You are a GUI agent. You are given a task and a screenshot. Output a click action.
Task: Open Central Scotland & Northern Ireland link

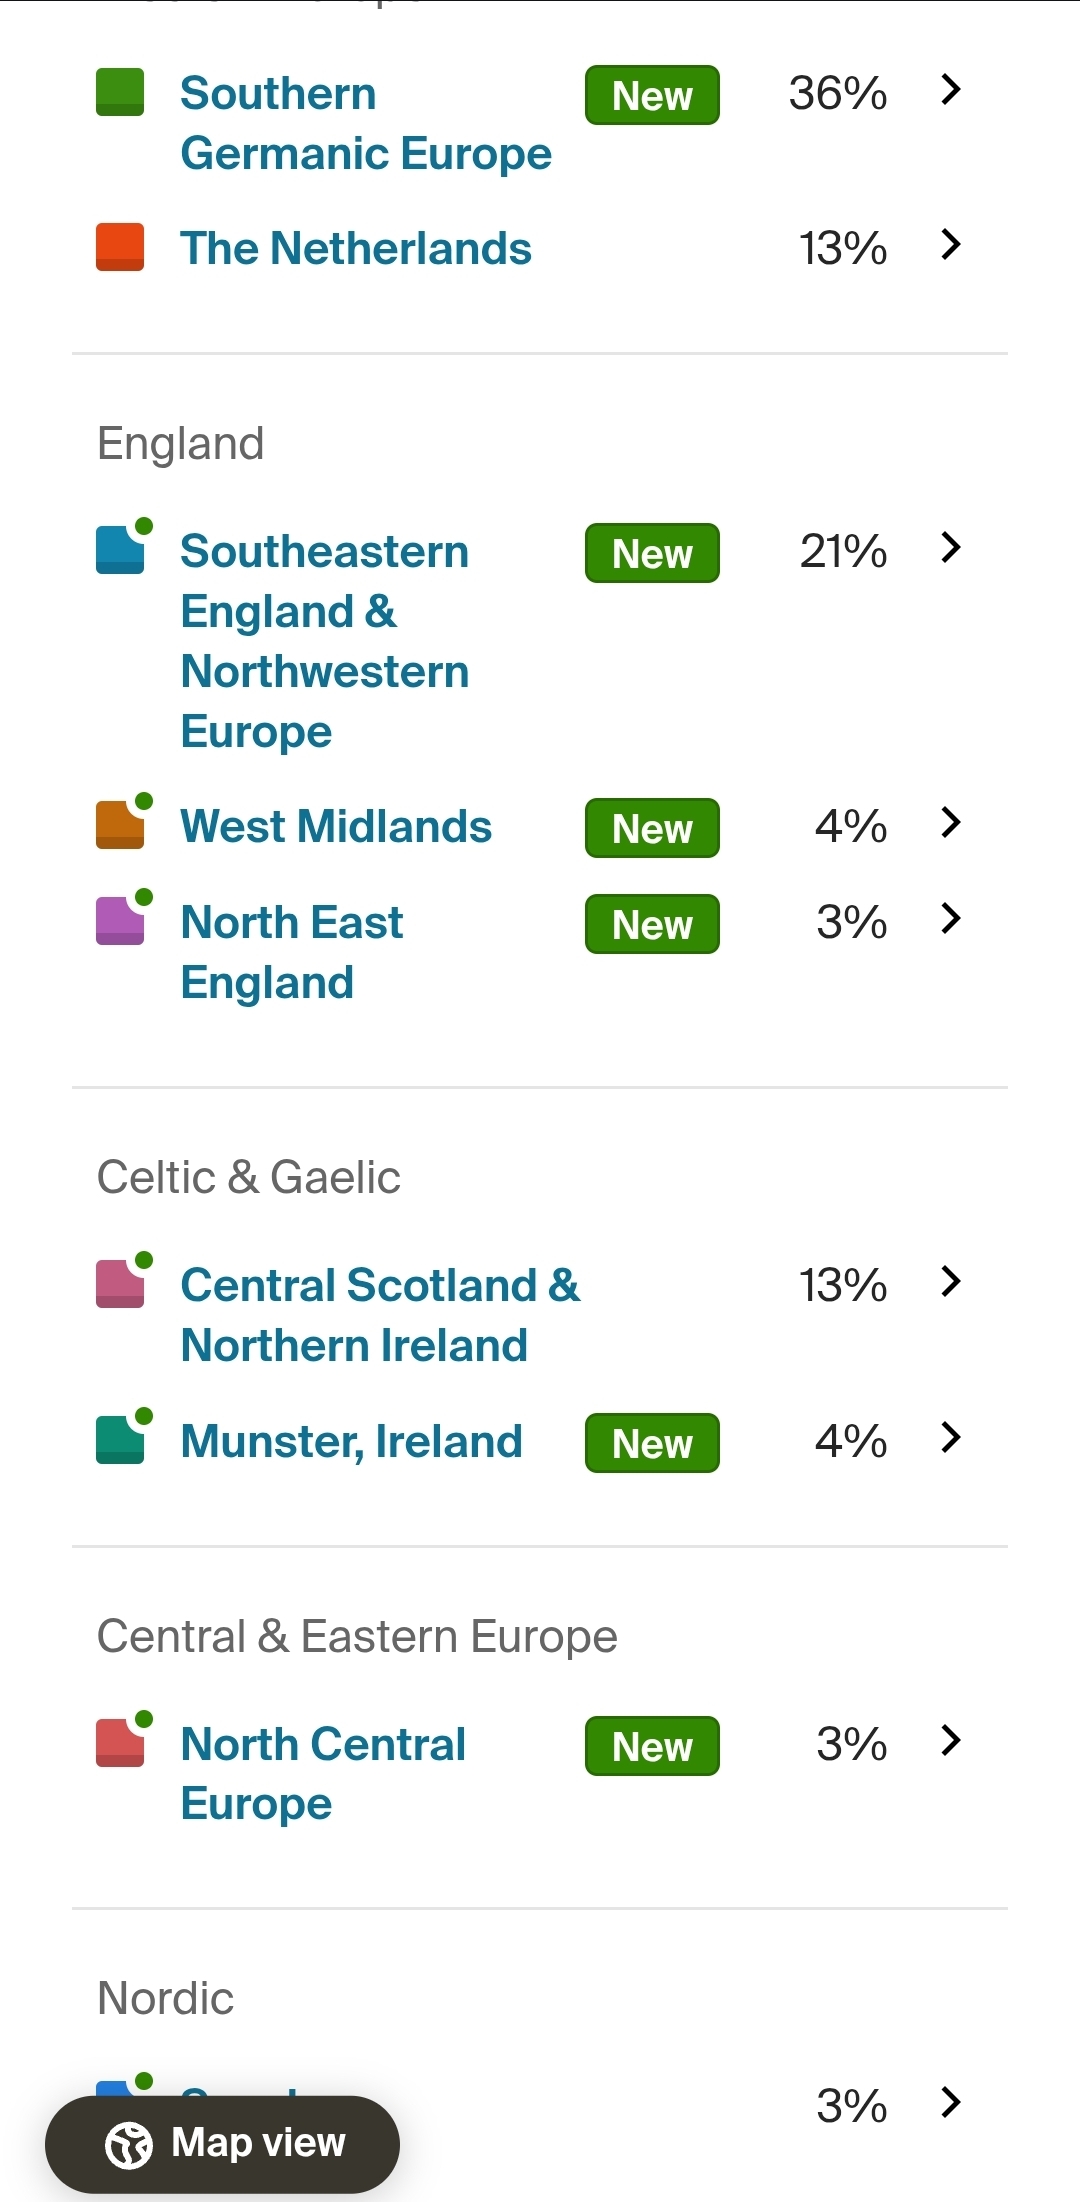click(380, 1315)
